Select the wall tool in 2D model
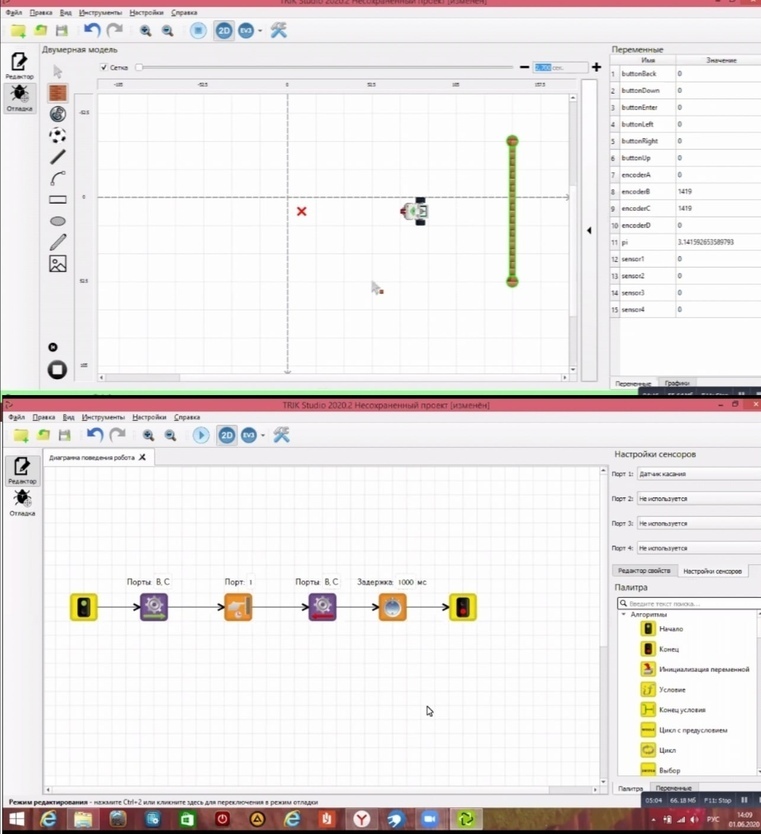The height and width of the screenshot is (834, 761). click(x=58, y=92)
